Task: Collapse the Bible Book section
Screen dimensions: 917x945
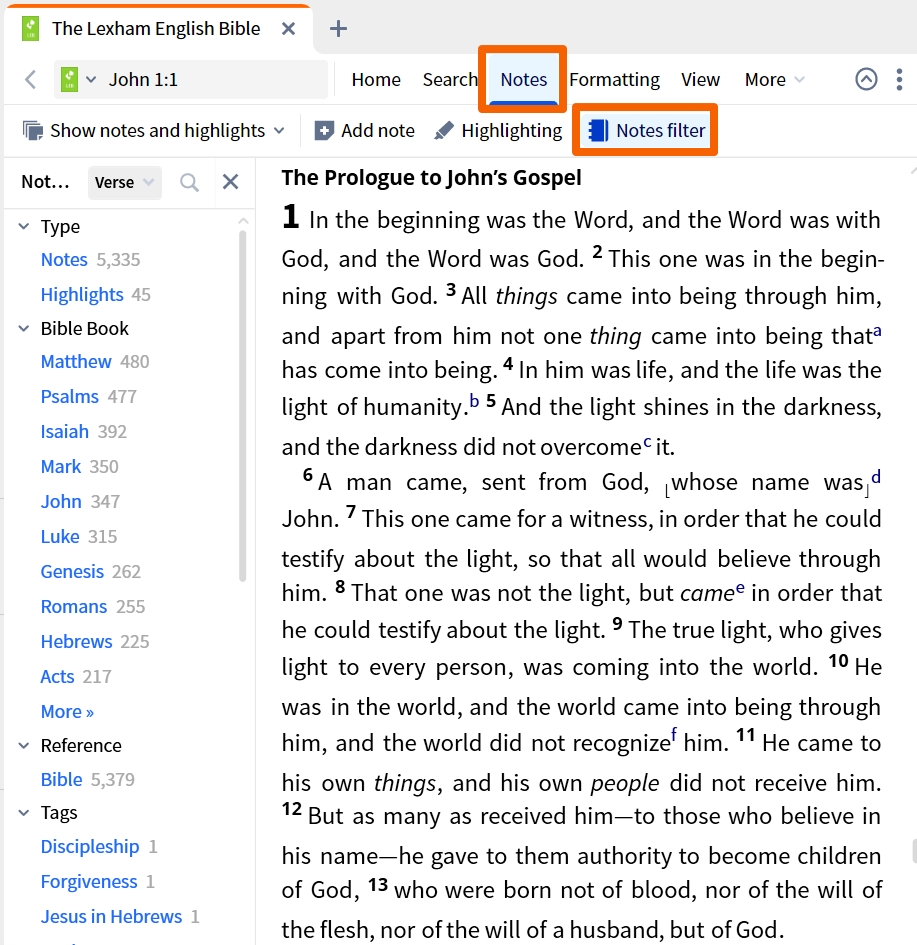Action: pyautogui.click(x=24, y=328)
